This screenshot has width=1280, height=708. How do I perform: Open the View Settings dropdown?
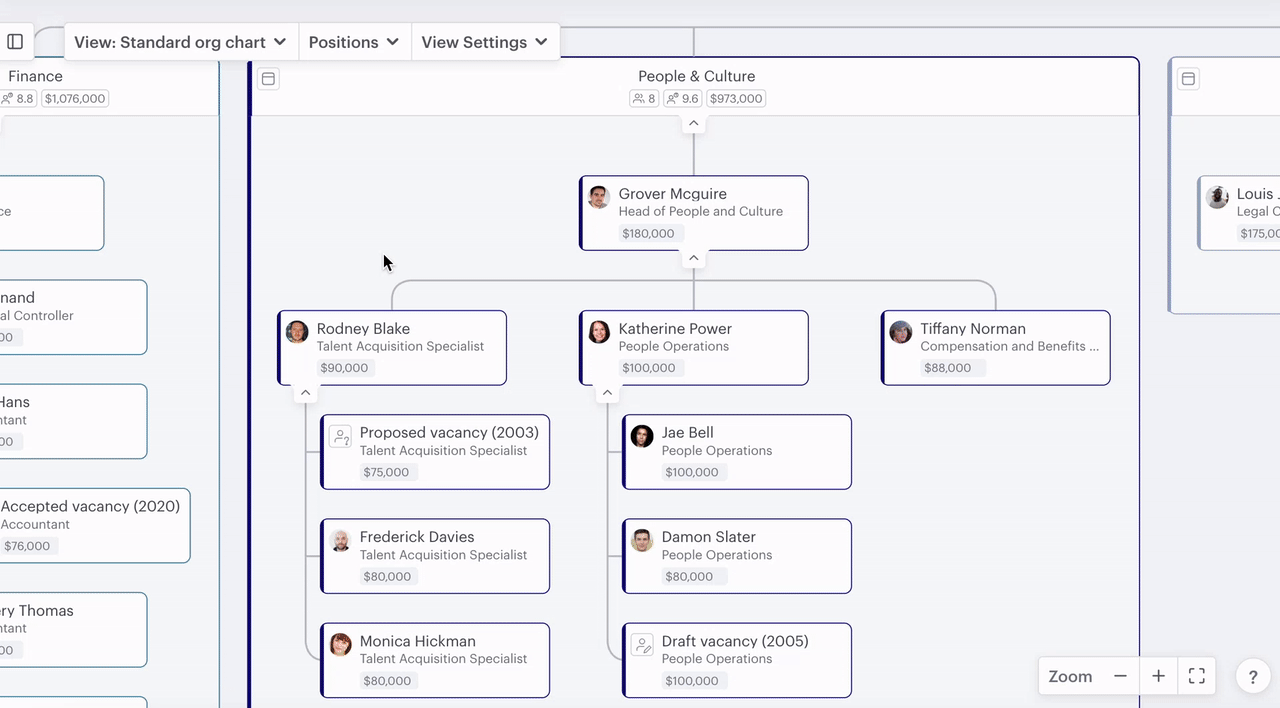tap(484, 42)
